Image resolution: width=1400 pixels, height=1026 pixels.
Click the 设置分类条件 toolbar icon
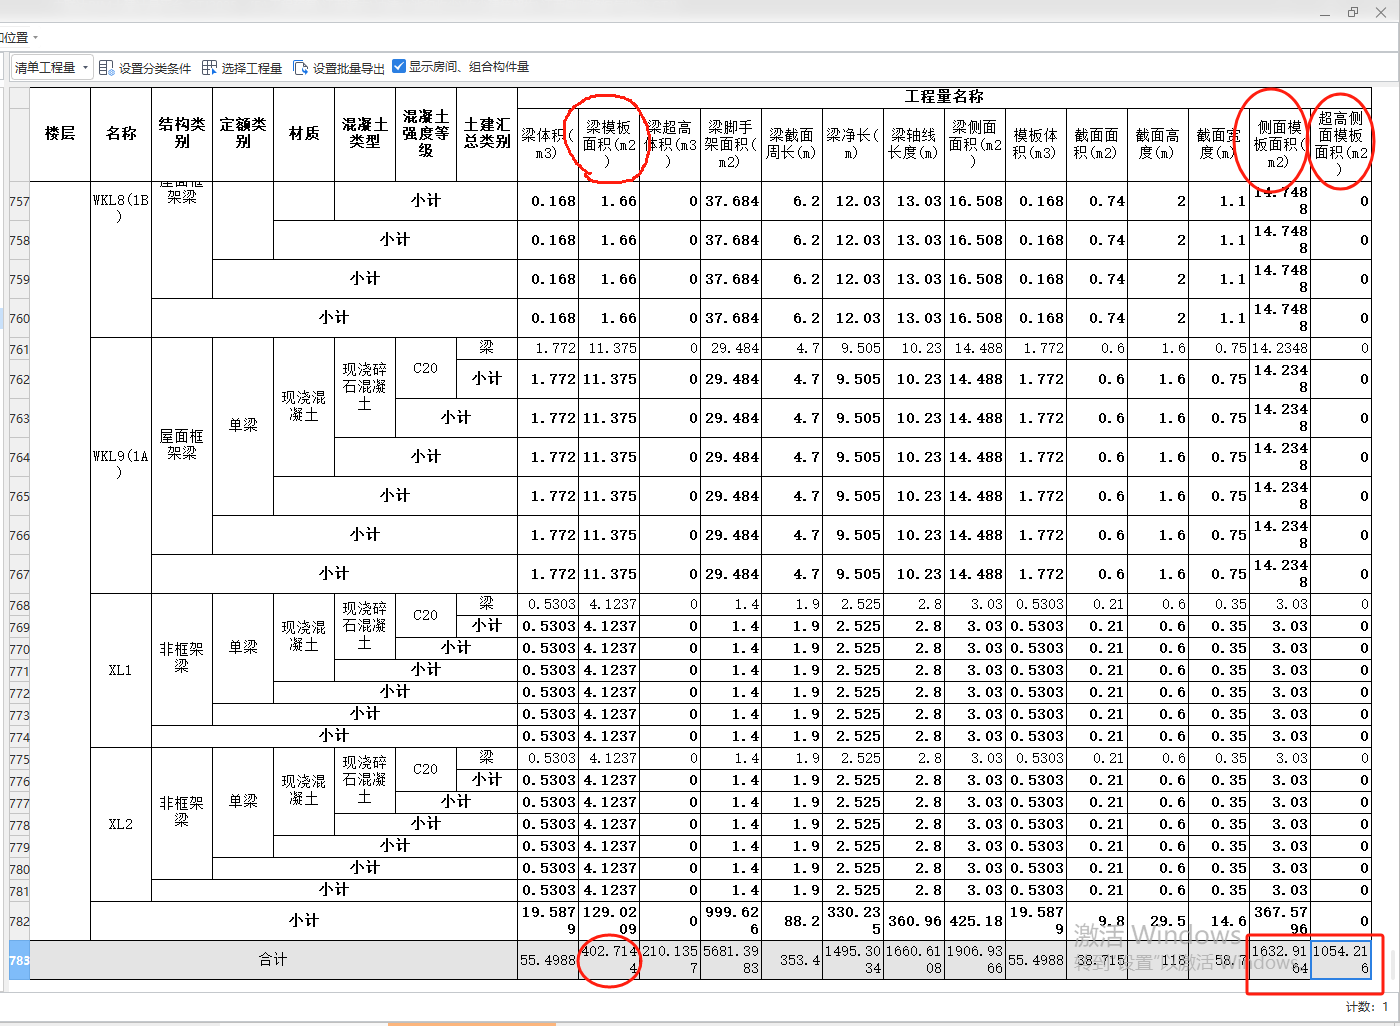click(x=106, y=68)
